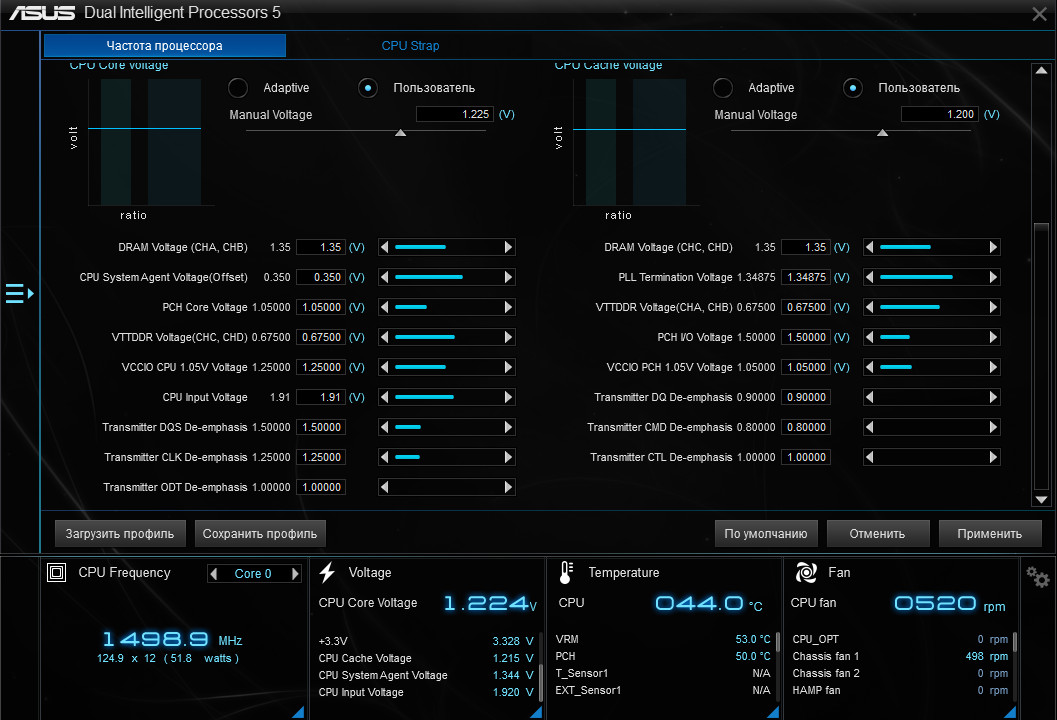Click CPU Core Manual Voltage input 1.225
The width and height of the screenshot is (1057, 720).
tap(455, 115)
